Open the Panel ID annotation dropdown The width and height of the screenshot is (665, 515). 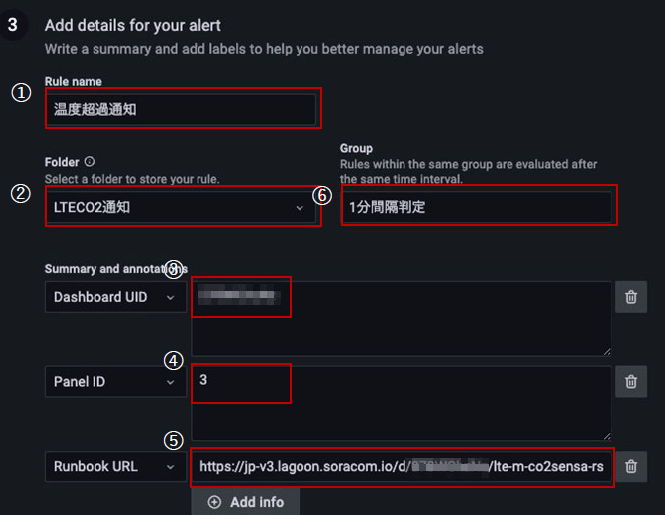[116, 381]
